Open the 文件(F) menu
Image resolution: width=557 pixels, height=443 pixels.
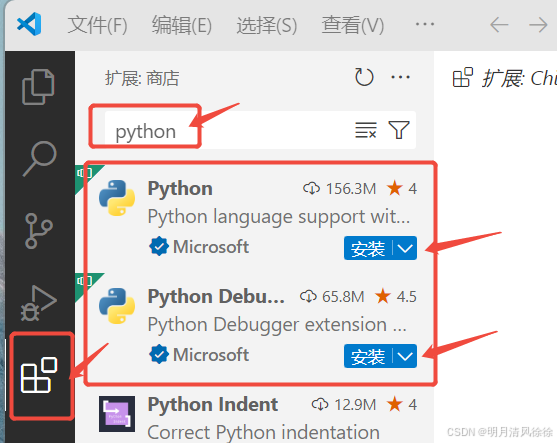point(97,25)
